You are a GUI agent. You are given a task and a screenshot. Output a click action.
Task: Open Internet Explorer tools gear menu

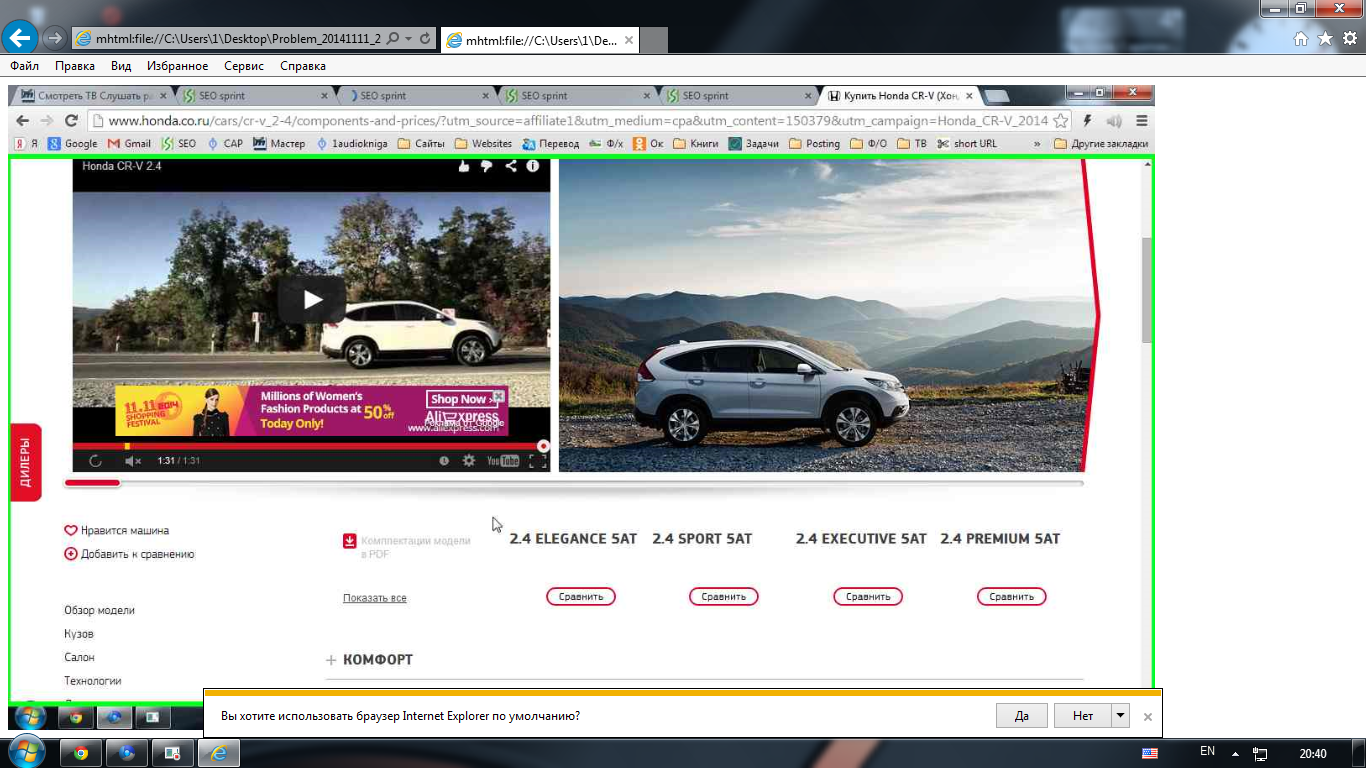coord(1349,39)
